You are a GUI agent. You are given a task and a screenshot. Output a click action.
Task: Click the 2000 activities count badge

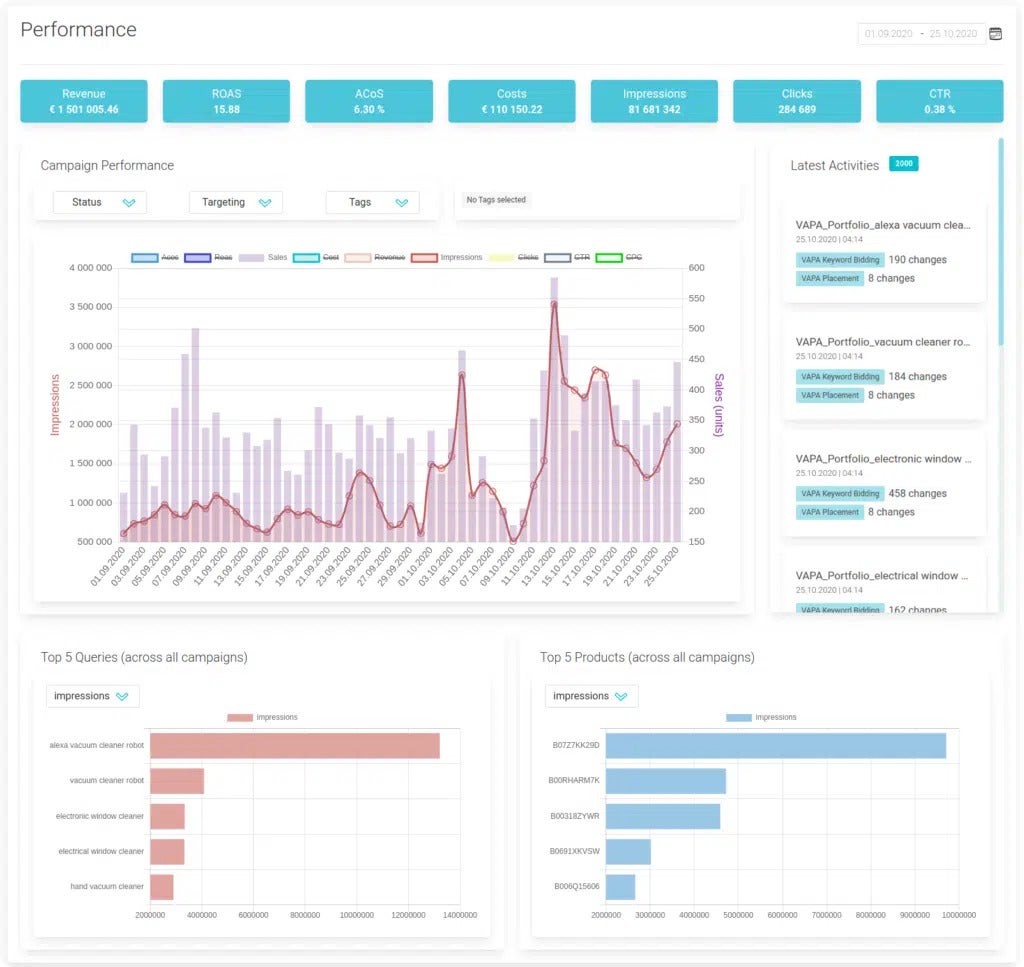tap(903, 164)
